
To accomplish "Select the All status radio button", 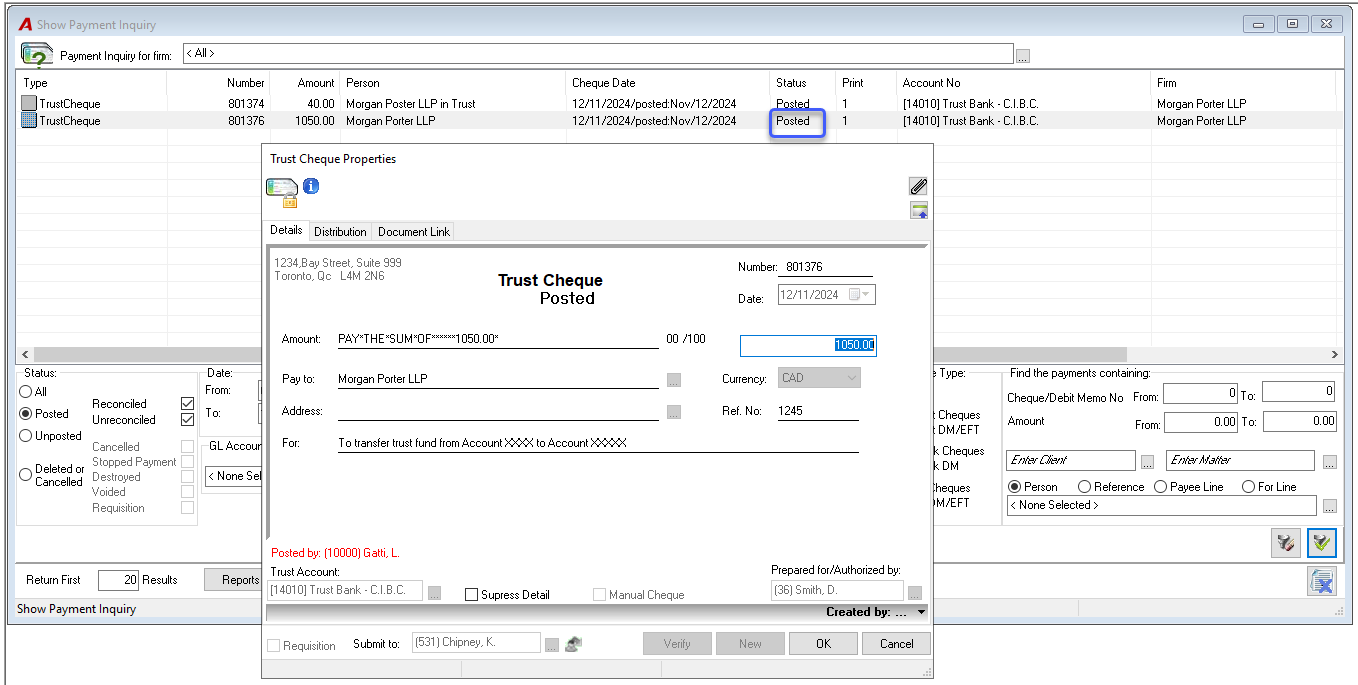I will (27, 392).
